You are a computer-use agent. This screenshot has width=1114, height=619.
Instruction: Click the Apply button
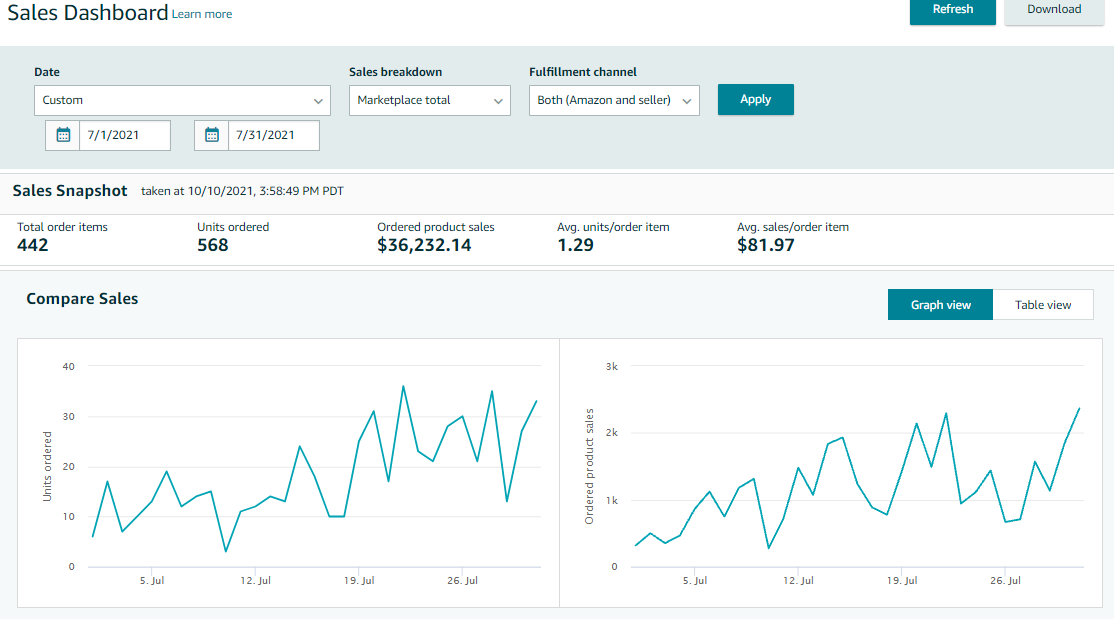[755, 99]
